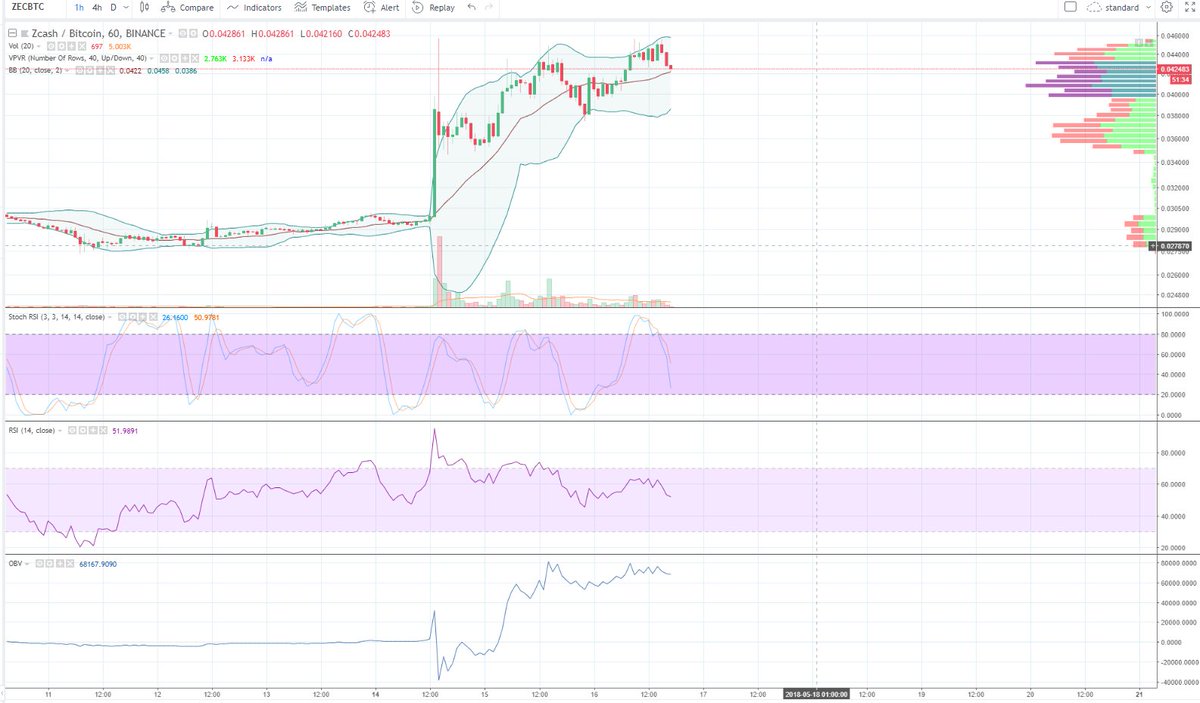Create an Alert
The height and width of the screenshot is (703, 1200).
[380, 8]
